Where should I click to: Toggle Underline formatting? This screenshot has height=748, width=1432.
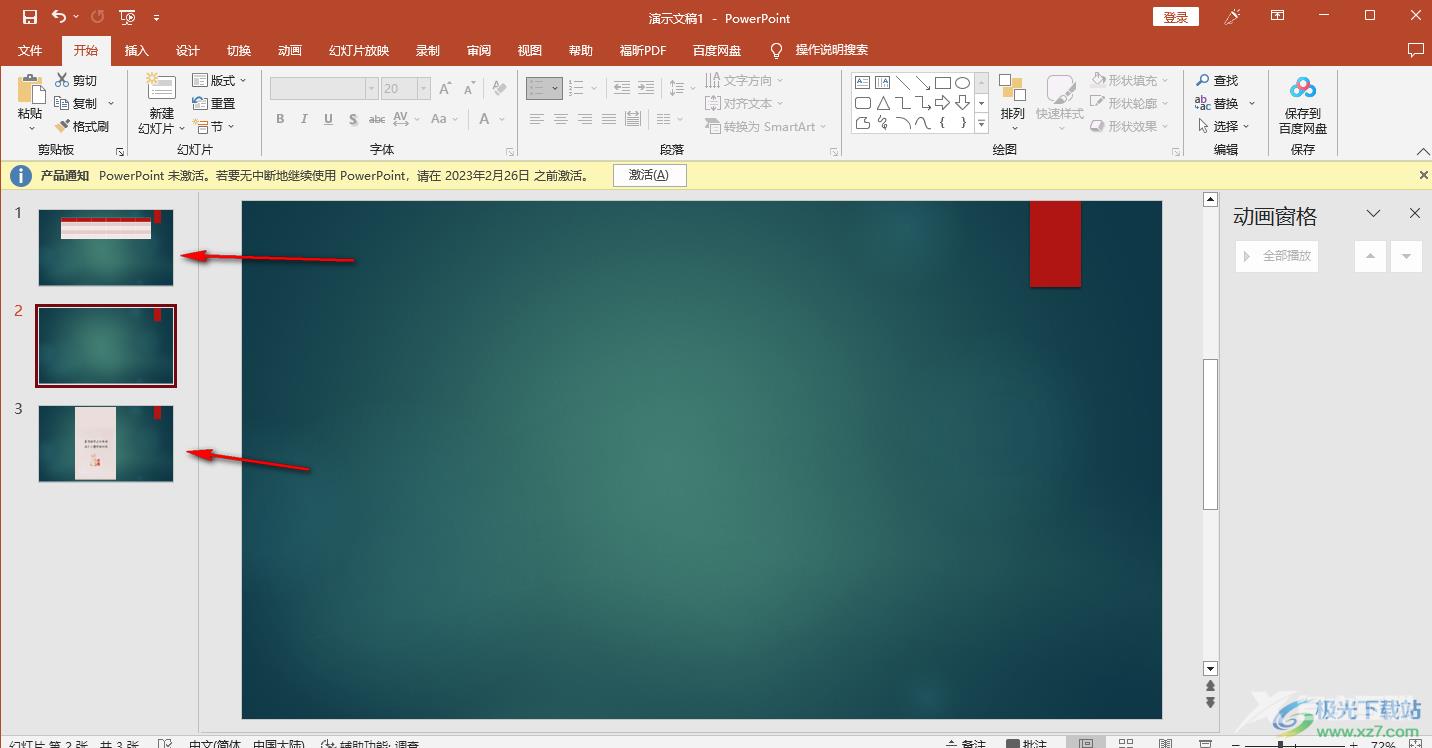(329, 119)
